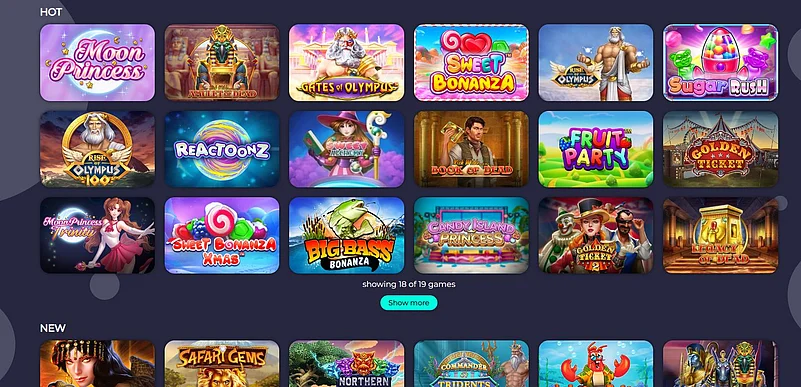Open the Fruit Party game tile

tap(596, 149)
